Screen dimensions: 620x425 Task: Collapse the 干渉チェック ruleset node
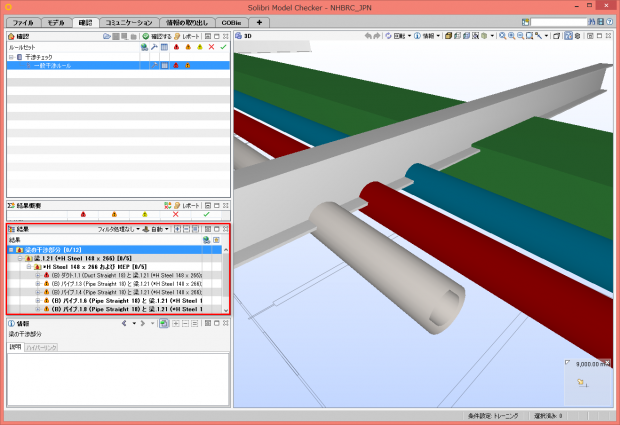coord(12,57)
